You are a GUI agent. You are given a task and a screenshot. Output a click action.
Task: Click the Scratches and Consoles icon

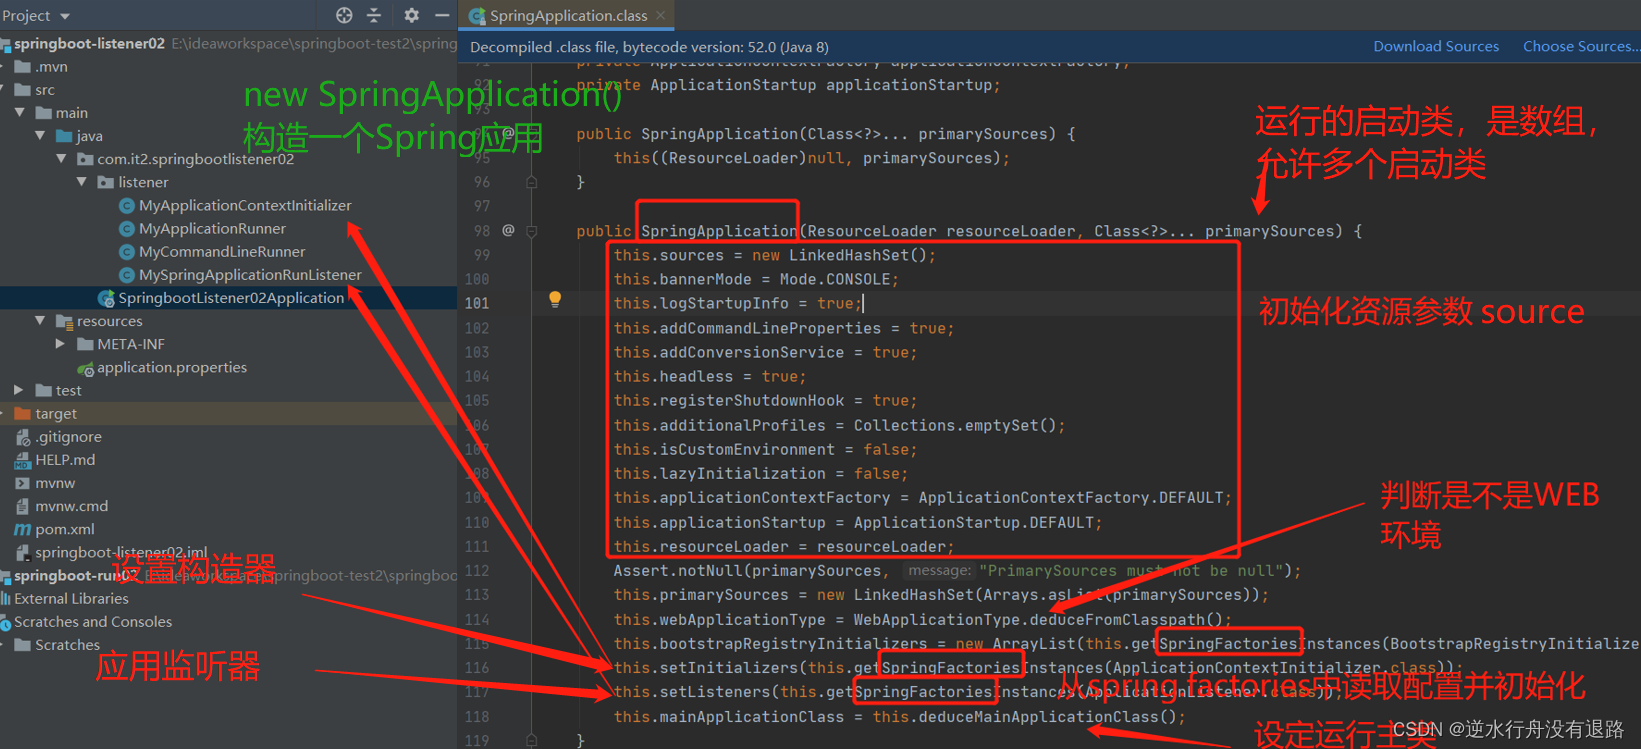click(6, 622)
